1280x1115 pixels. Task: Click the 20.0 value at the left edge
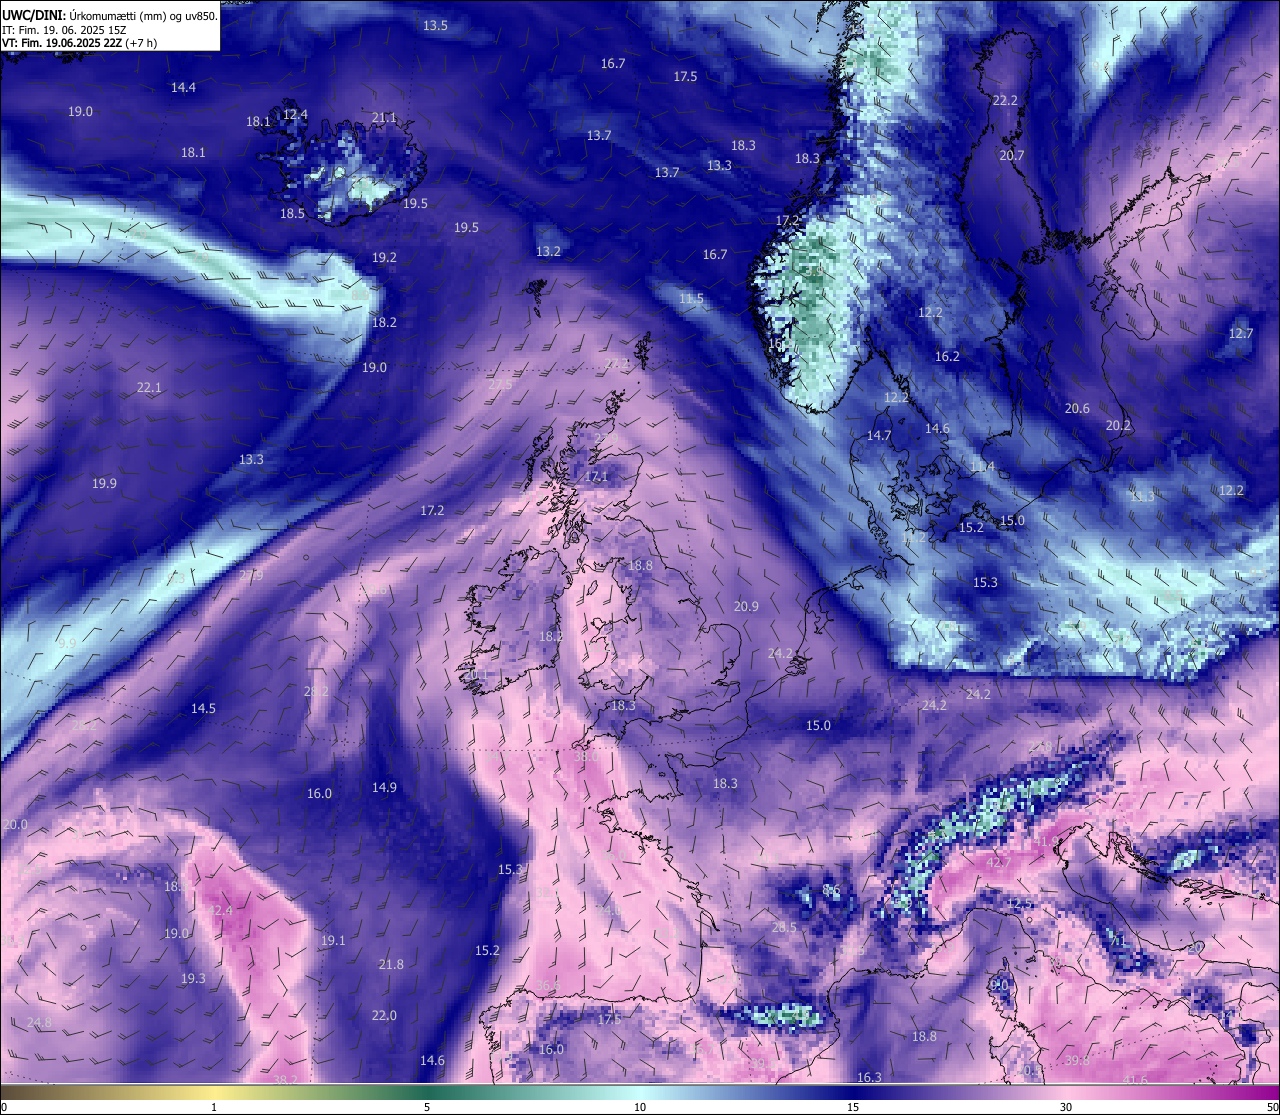pyautogui.click(x=15, y=824)
